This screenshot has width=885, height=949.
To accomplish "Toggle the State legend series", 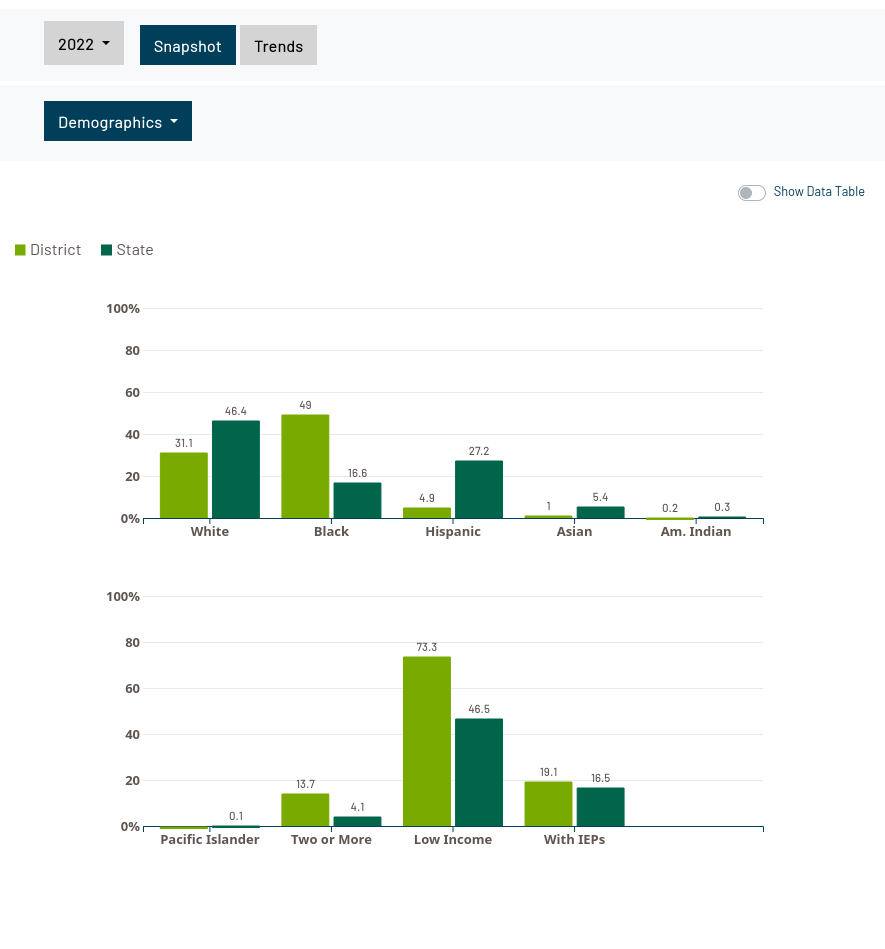I will coord(134,250).
